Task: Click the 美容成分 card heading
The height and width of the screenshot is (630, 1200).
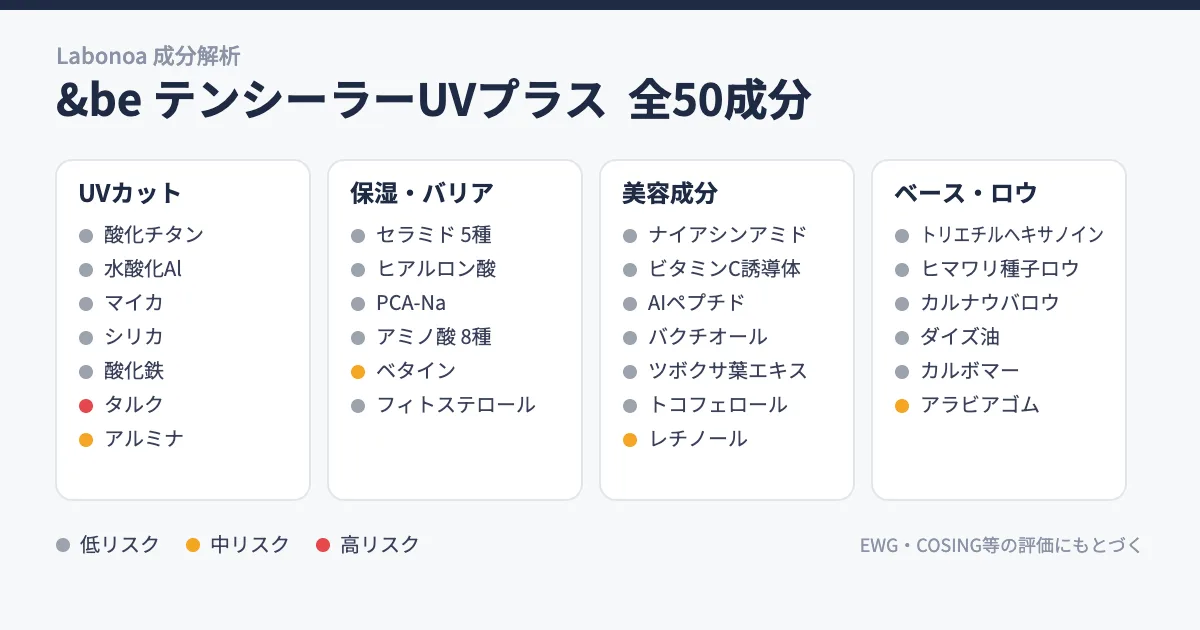Action: [670, 193]
